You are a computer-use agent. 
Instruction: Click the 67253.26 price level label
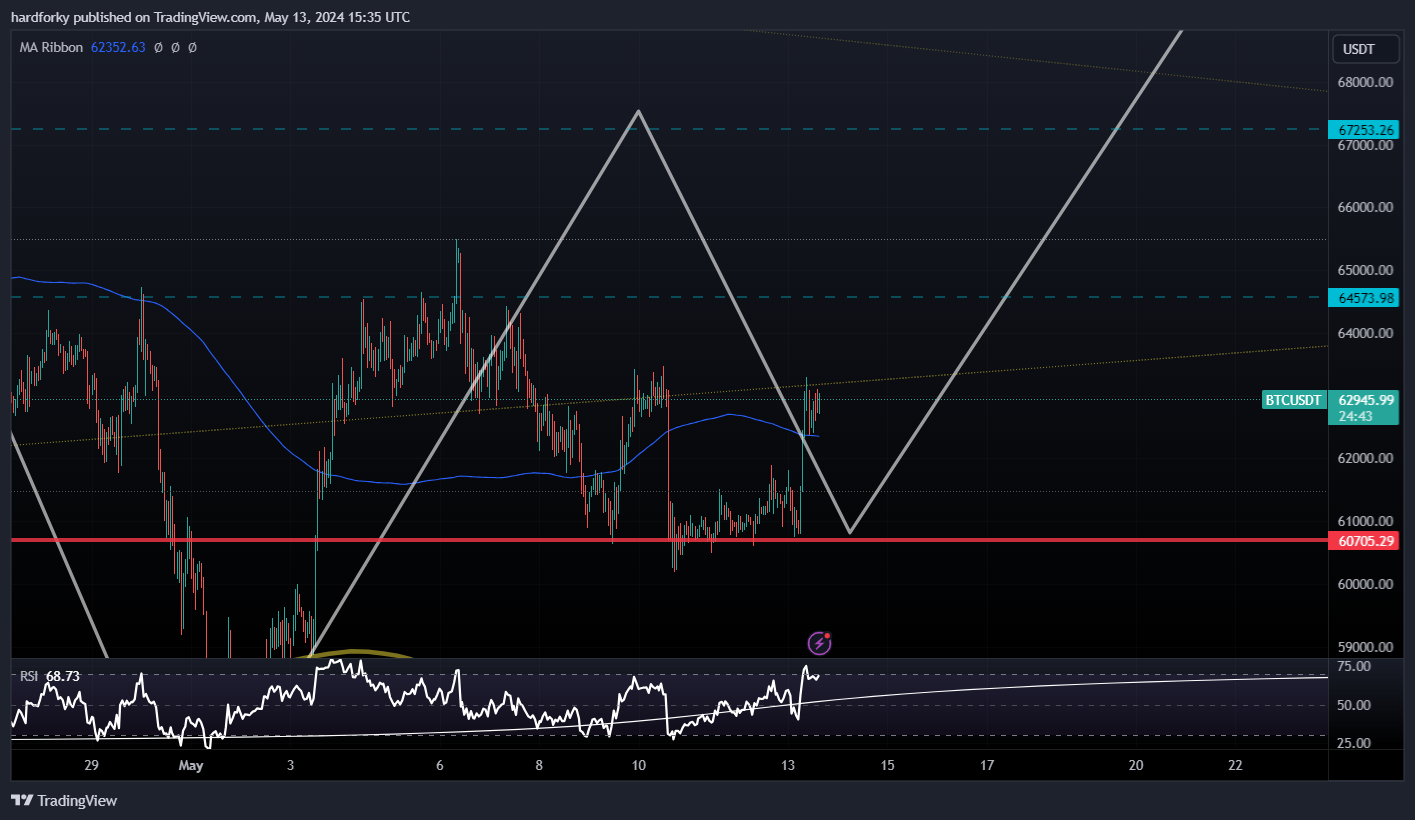1362,129
